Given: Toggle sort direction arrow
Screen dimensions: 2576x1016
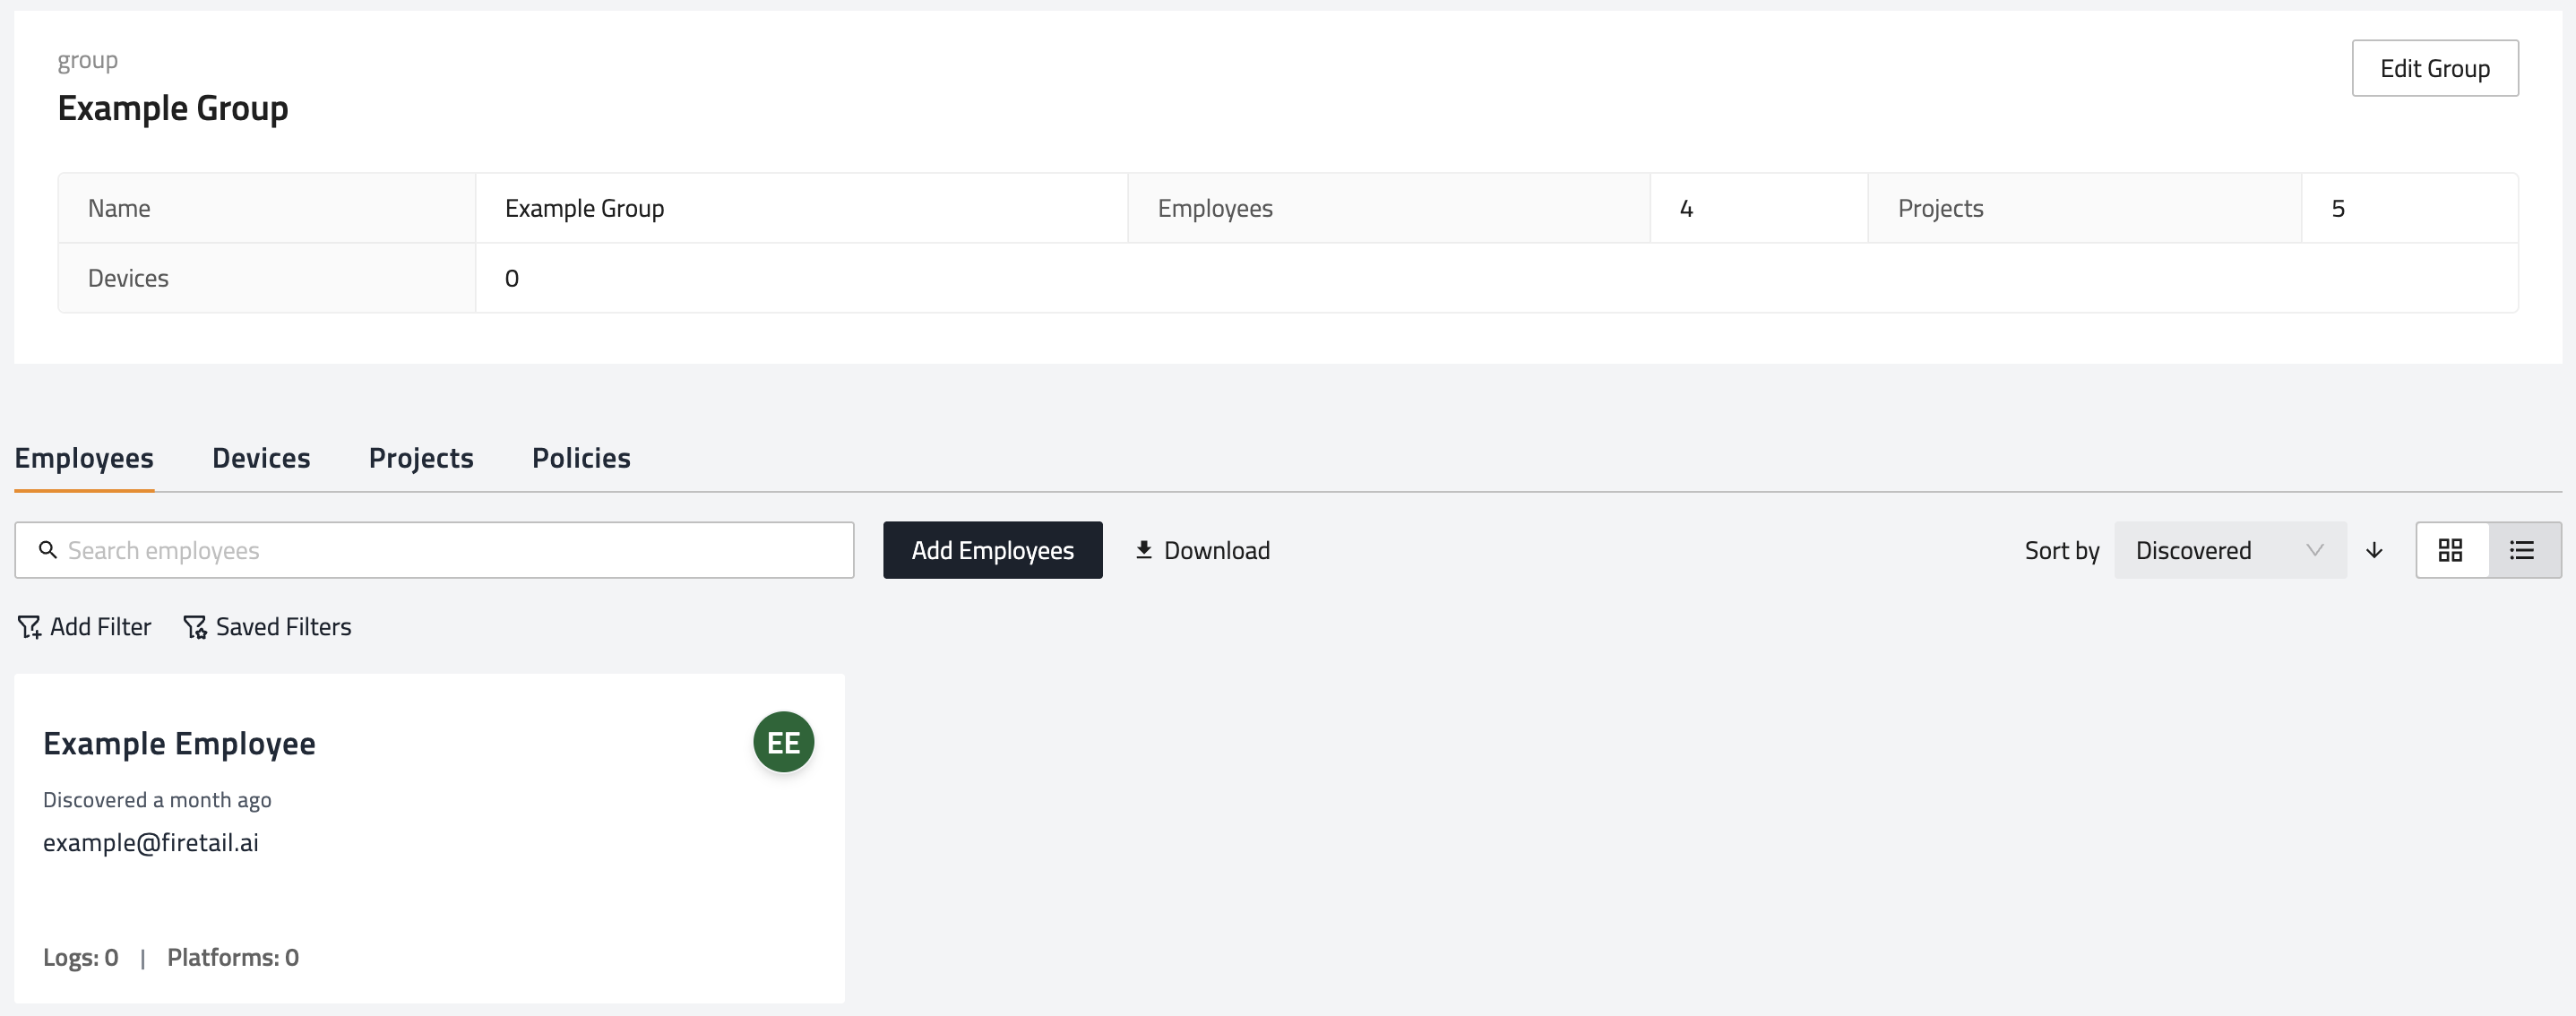Looking at the screenshot, I should pyautogui.click(x=2374, y=550).
